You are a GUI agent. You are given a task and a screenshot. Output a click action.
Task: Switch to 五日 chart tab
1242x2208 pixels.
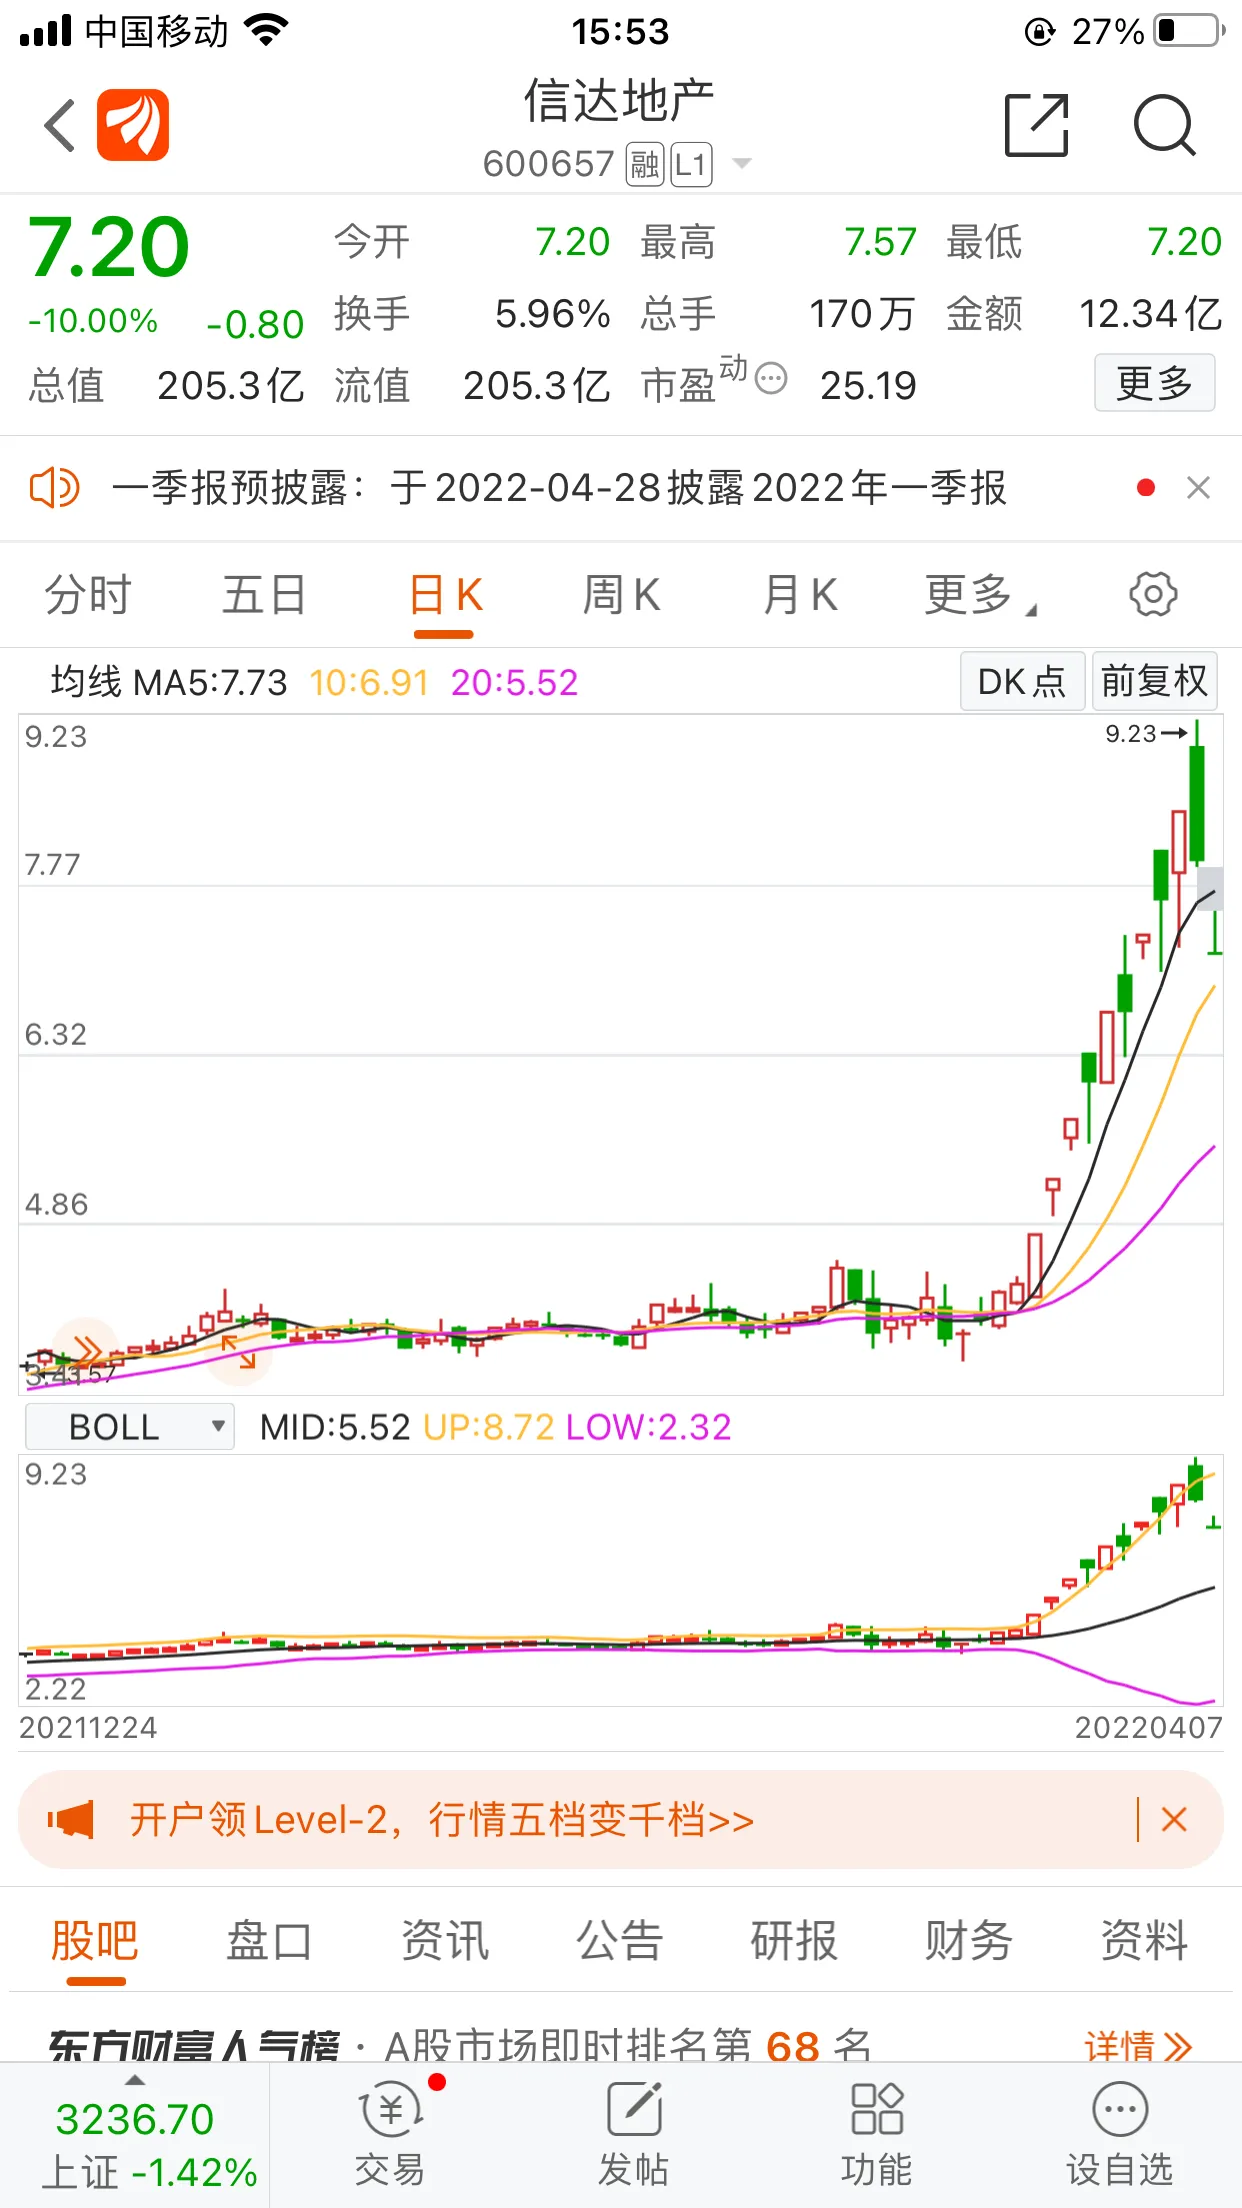264,595
